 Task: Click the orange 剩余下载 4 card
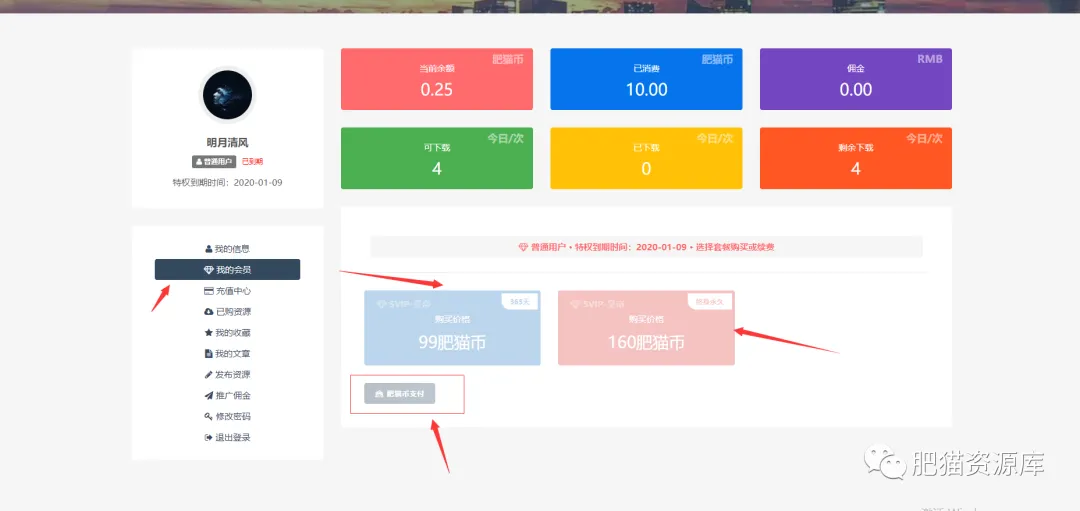pos(855,158)
